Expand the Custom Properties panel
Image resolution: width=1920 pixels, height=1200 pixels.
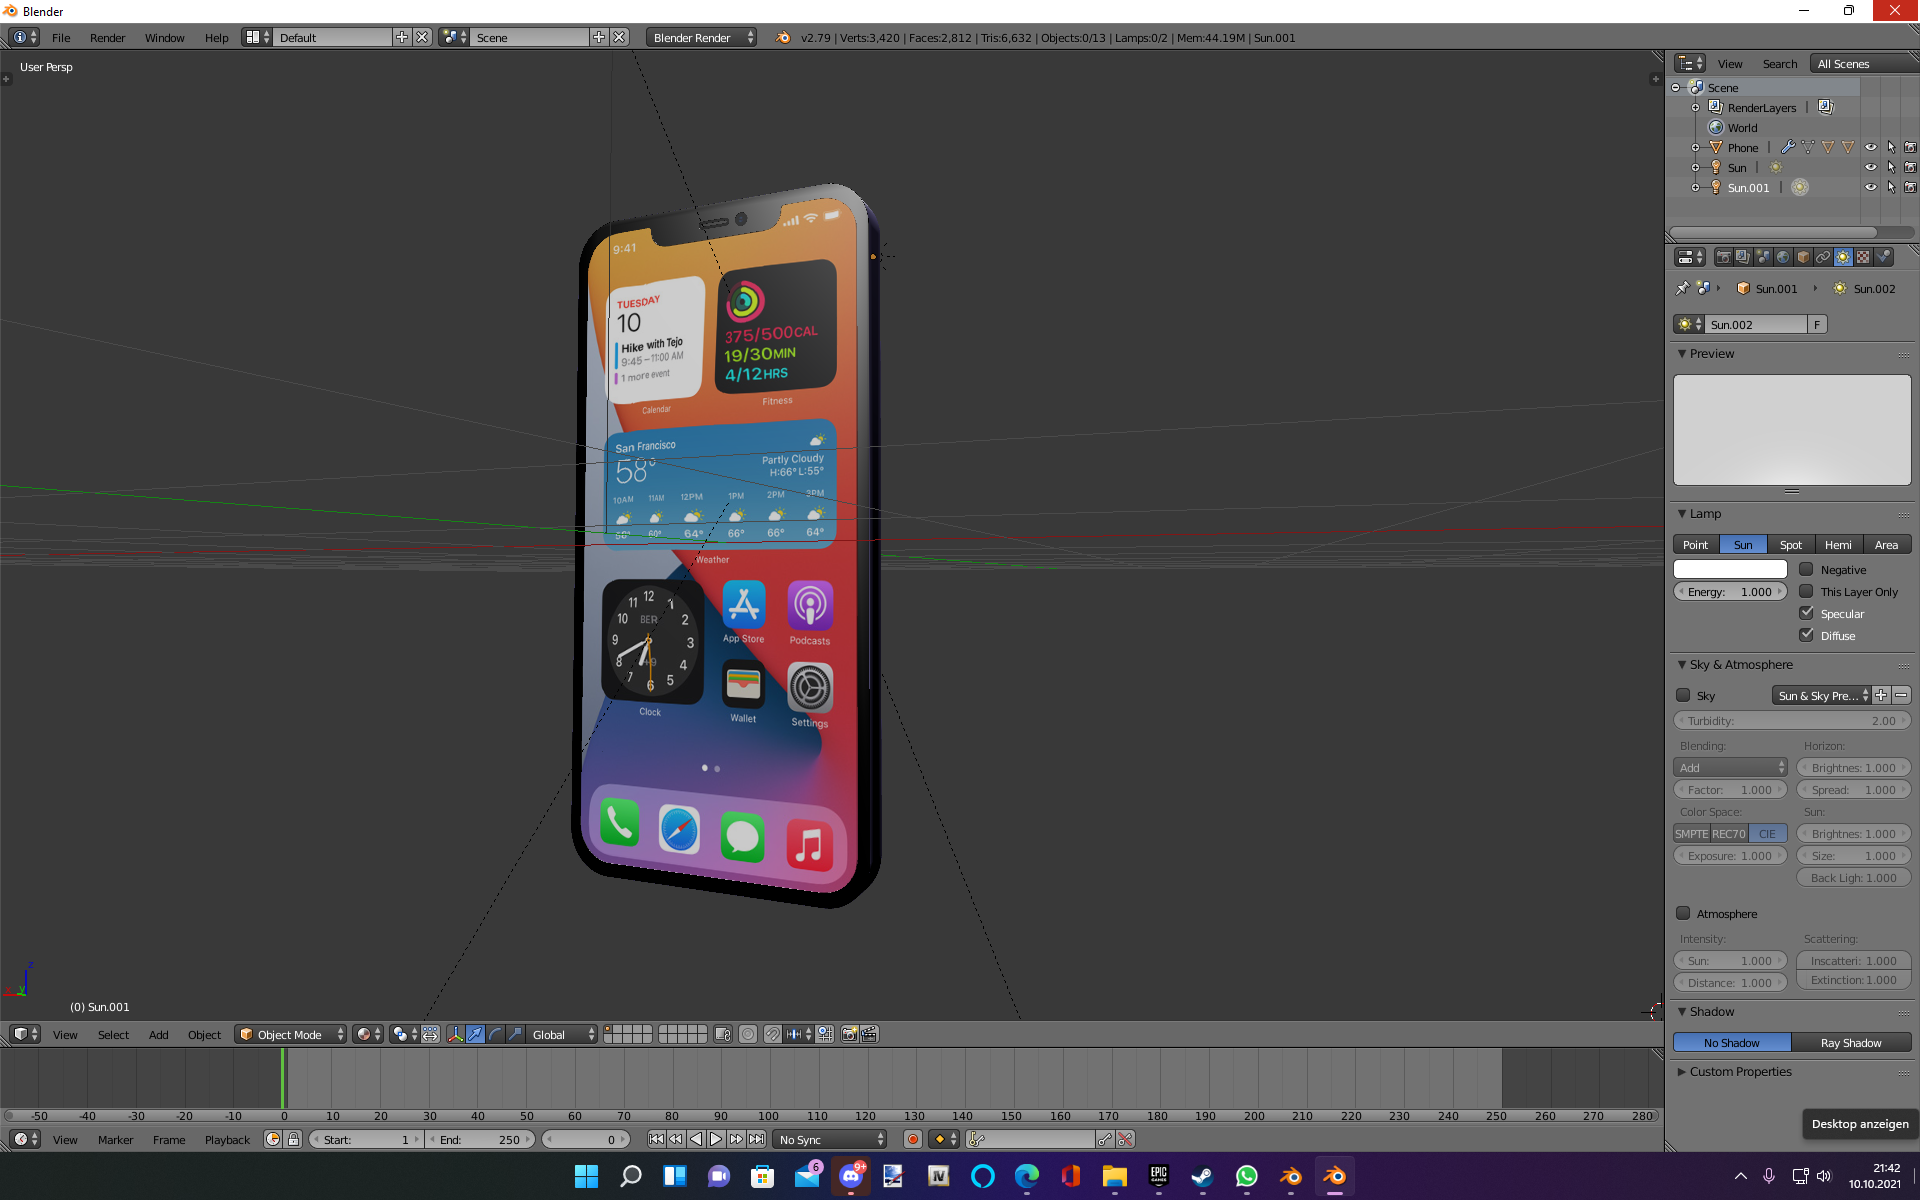[x=1740, y=1071]
